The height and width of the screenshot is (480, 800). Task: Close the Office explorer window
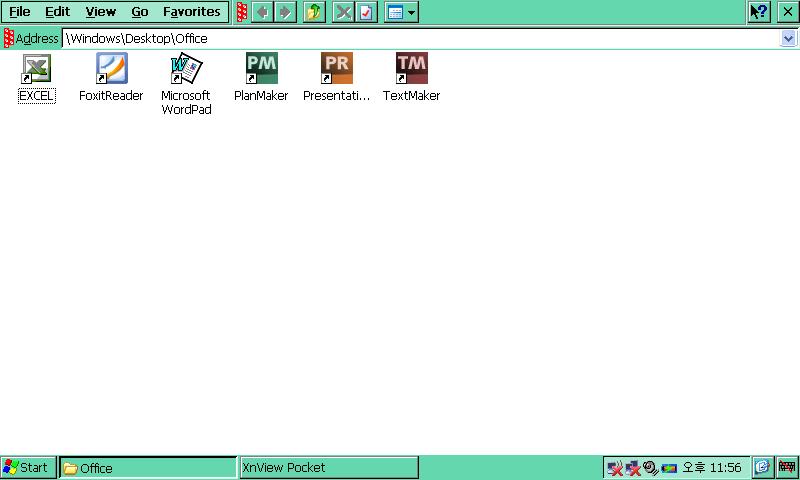click(x=788, y=12)
